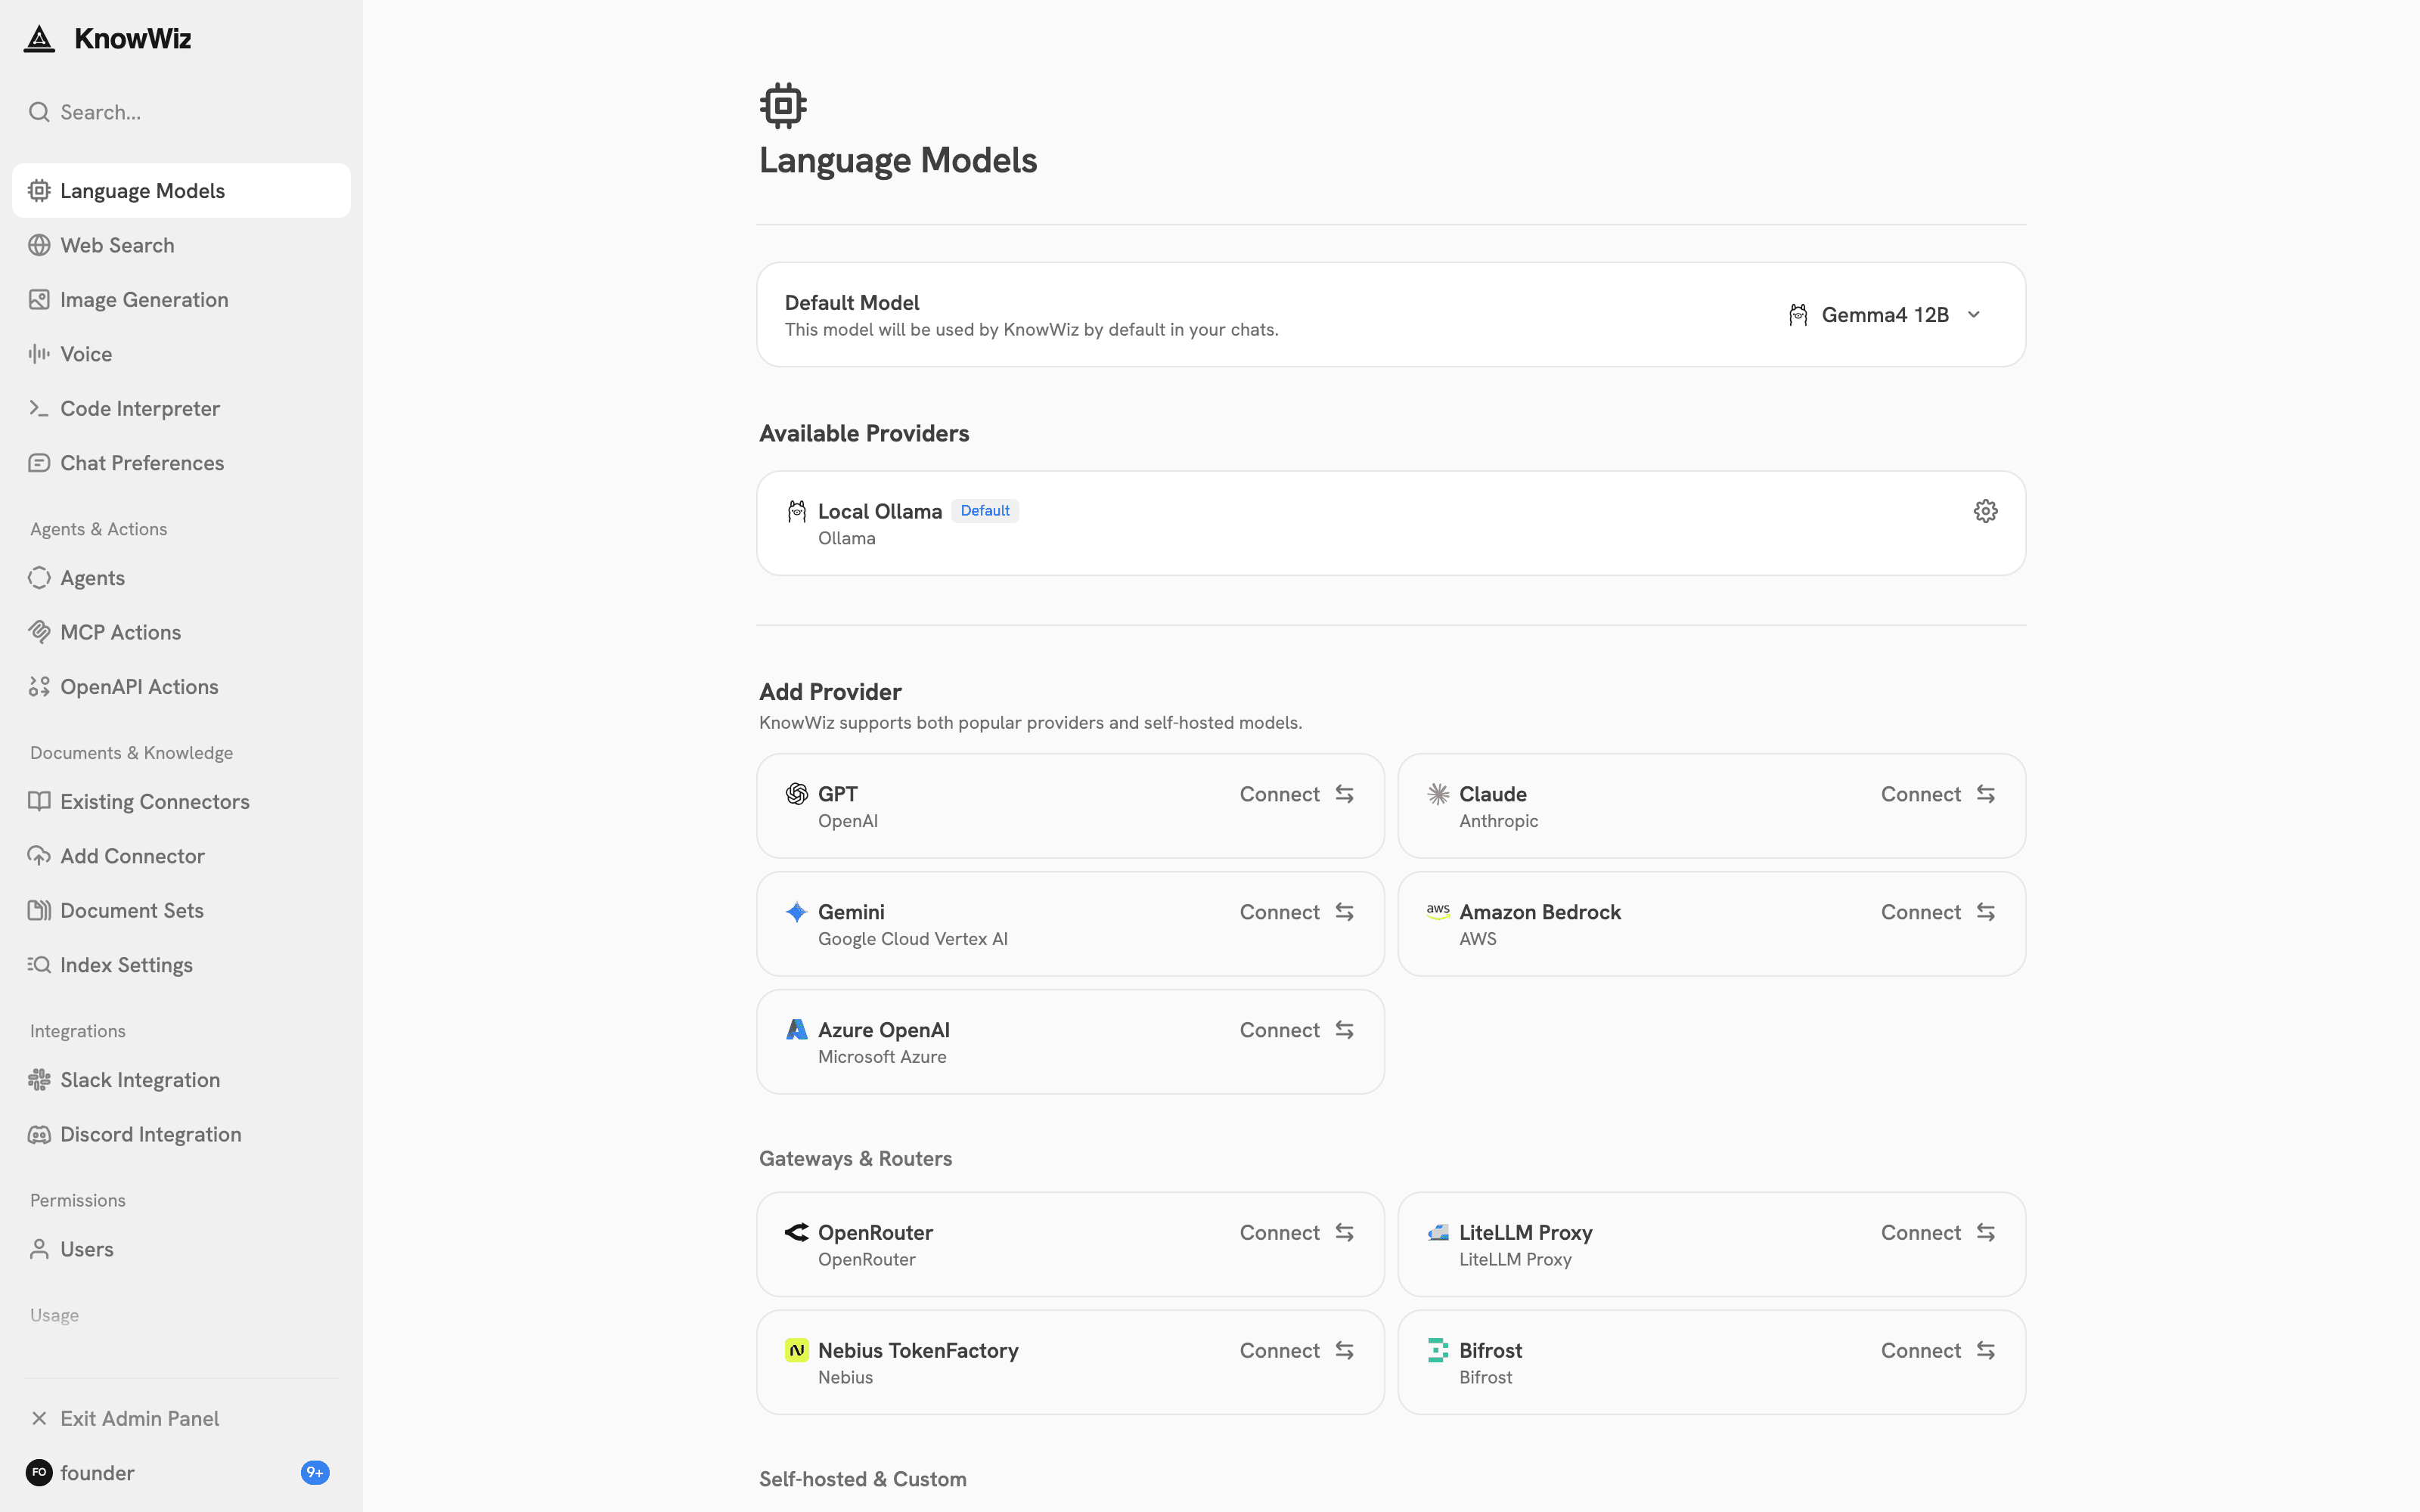Click the OpenAI logo on GPT card

point(797,794)
